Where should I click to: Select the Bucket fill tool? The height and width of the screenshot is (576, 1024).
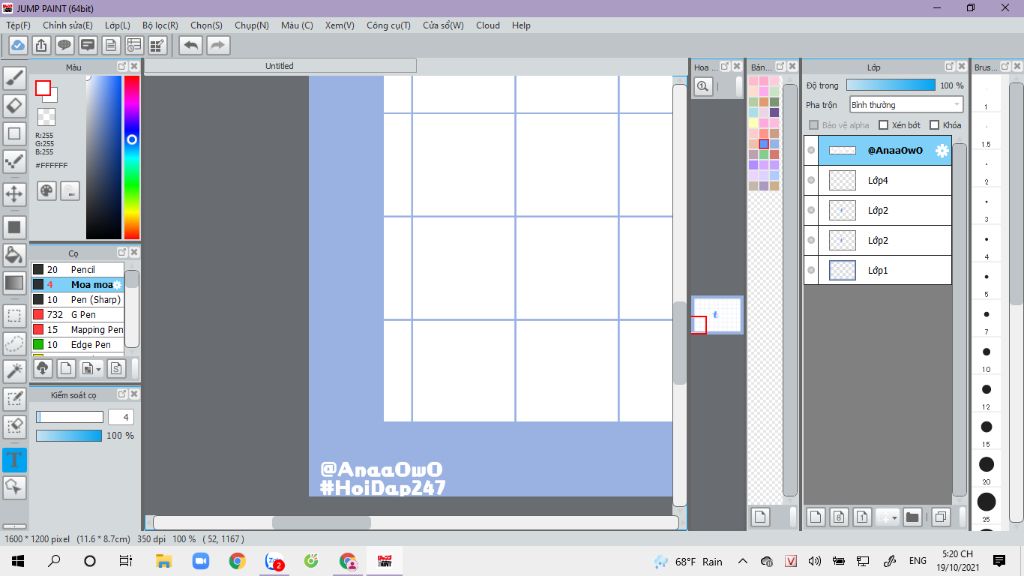14,255
